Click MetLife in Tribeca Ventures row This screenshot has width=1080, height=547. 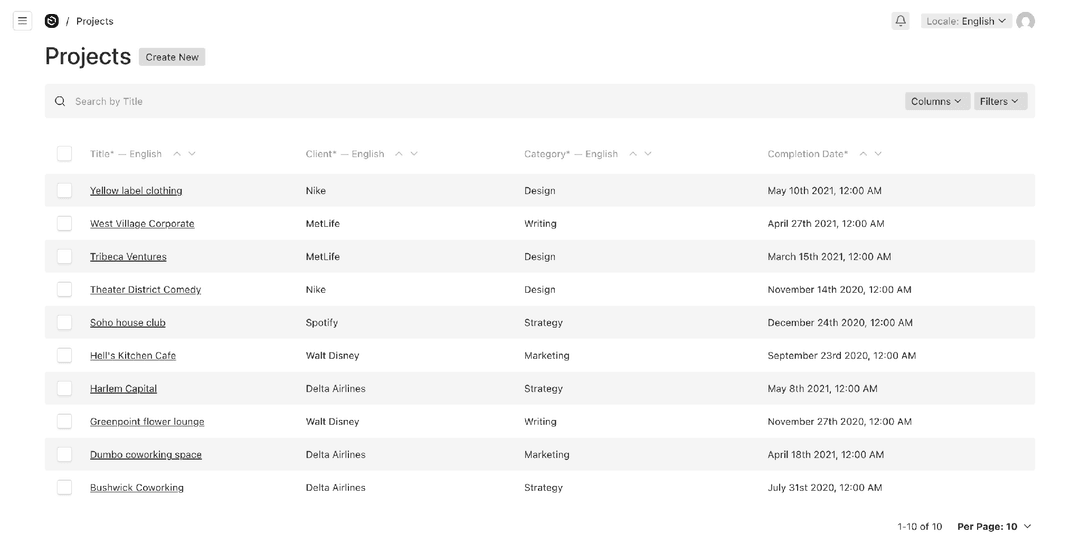click(x=323, y=256)
